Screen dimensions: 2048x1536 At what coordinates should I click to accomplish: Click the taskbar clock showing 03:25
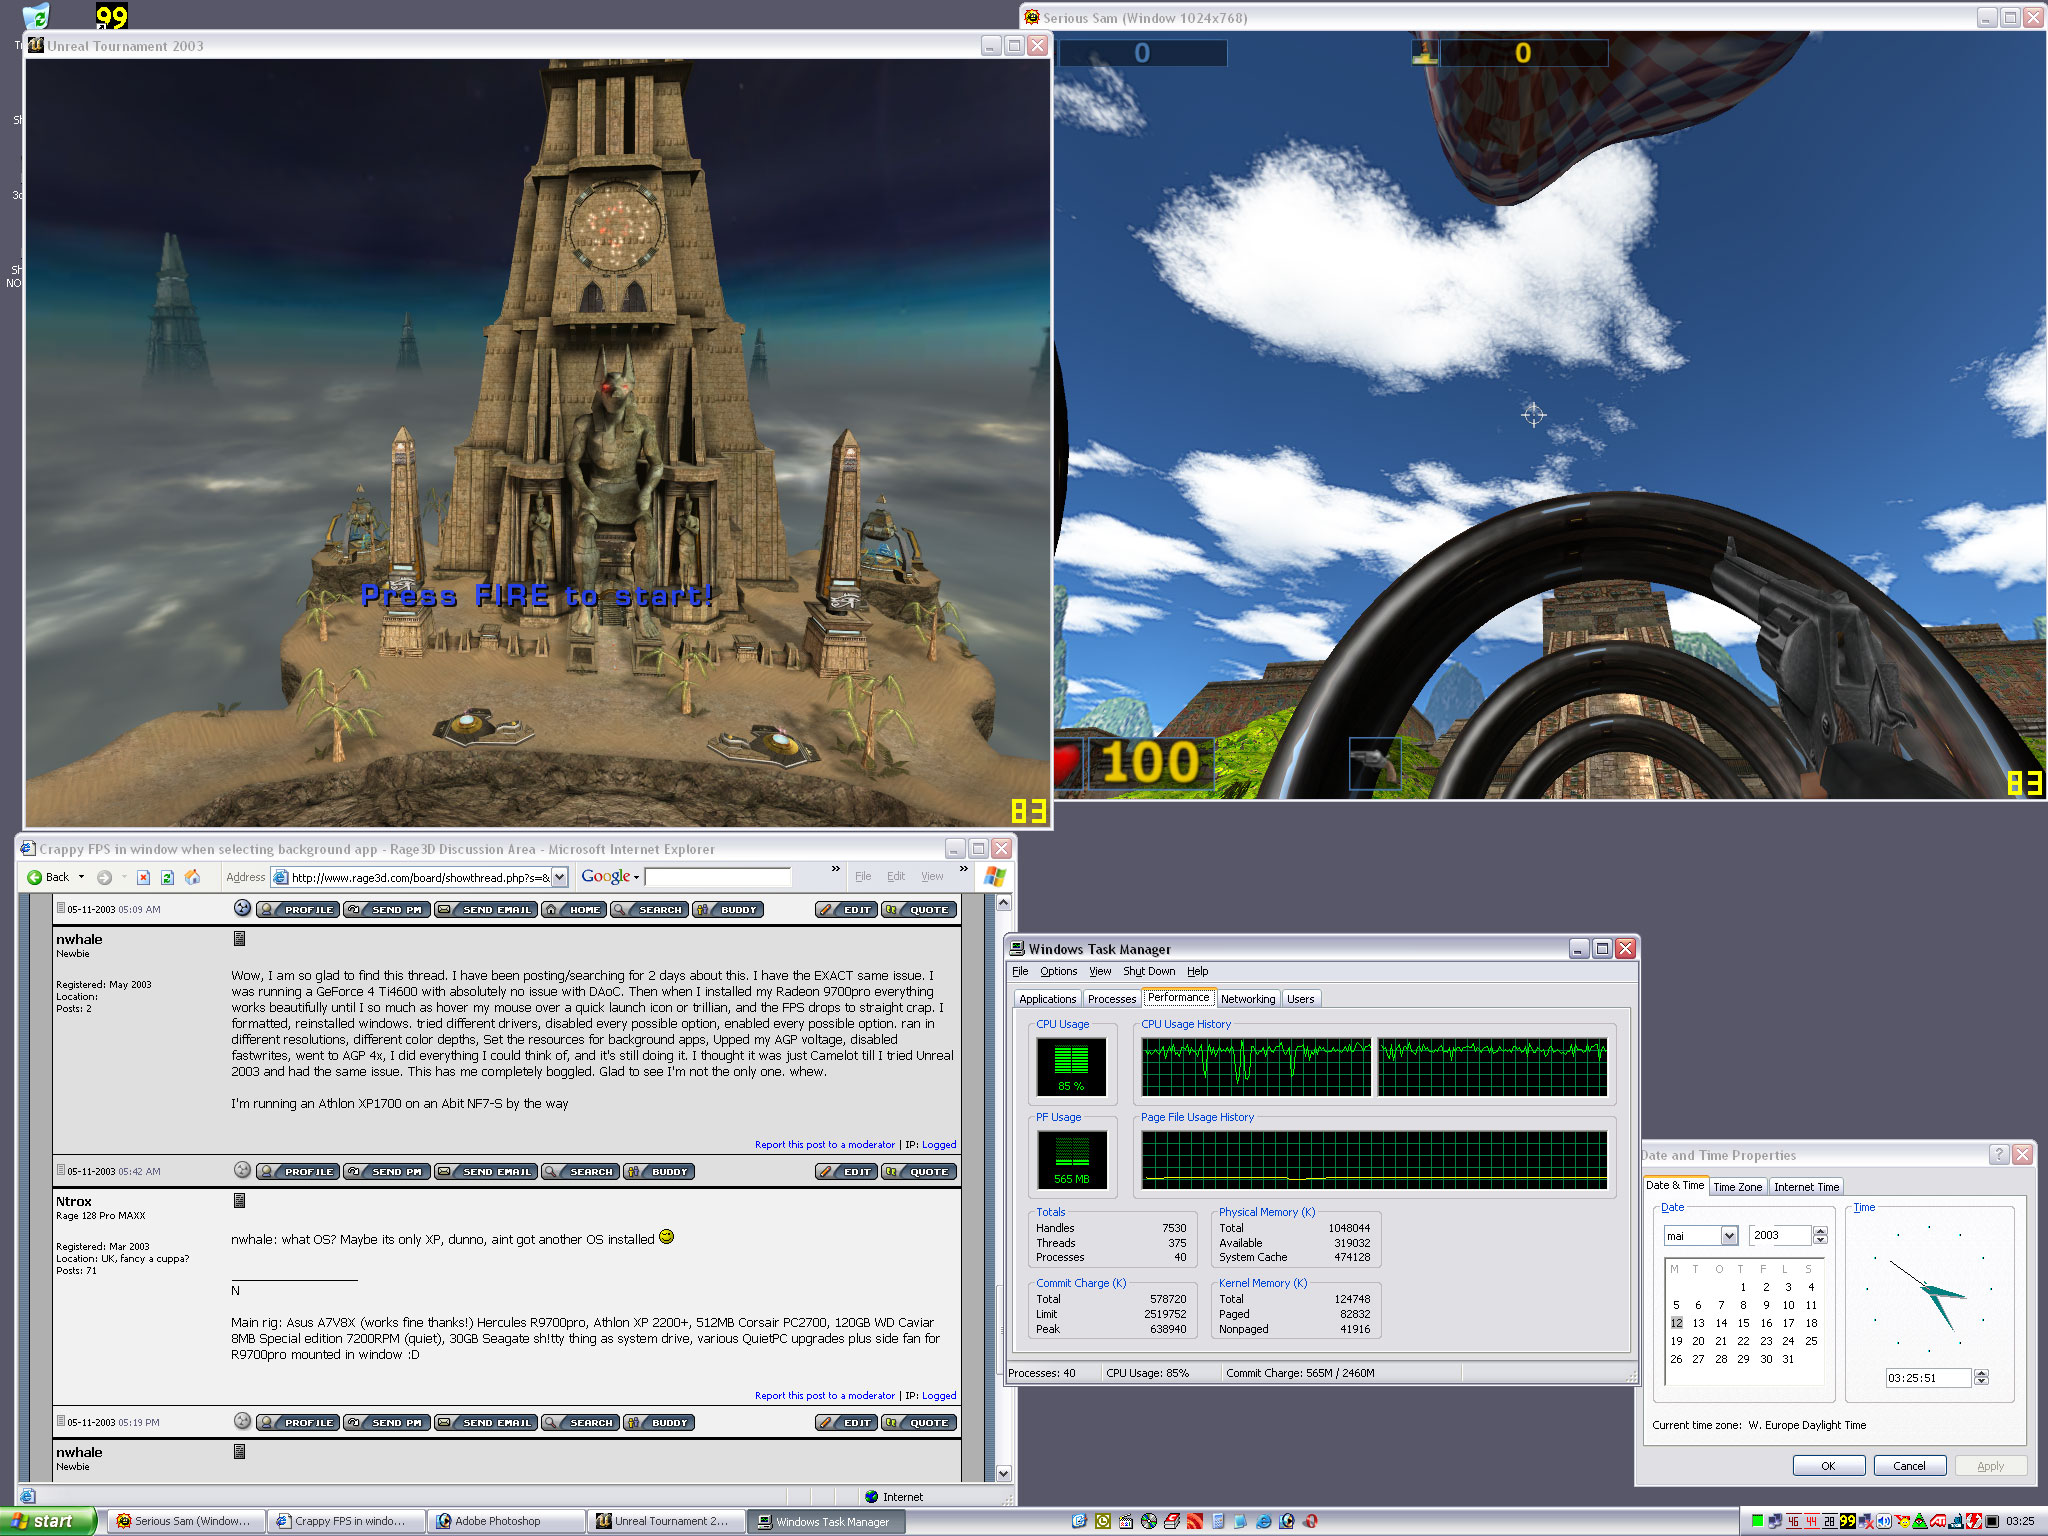[2020, 1521]
